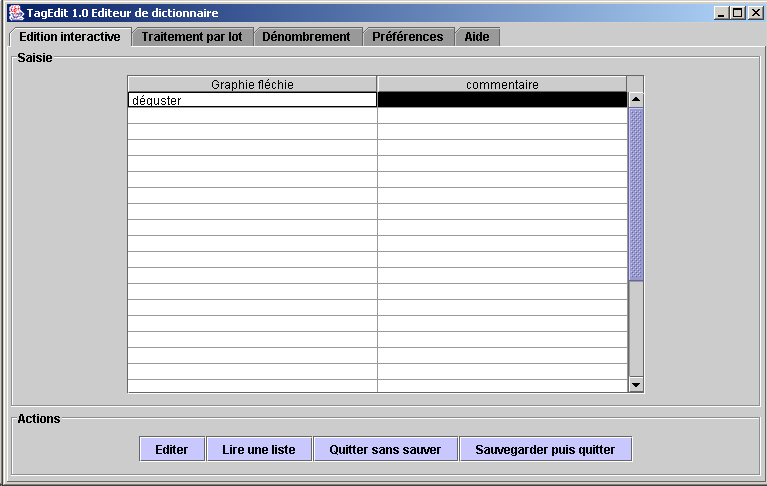Click the commentaire column header
The image size is (767, 486).
[x=502, y=85]
